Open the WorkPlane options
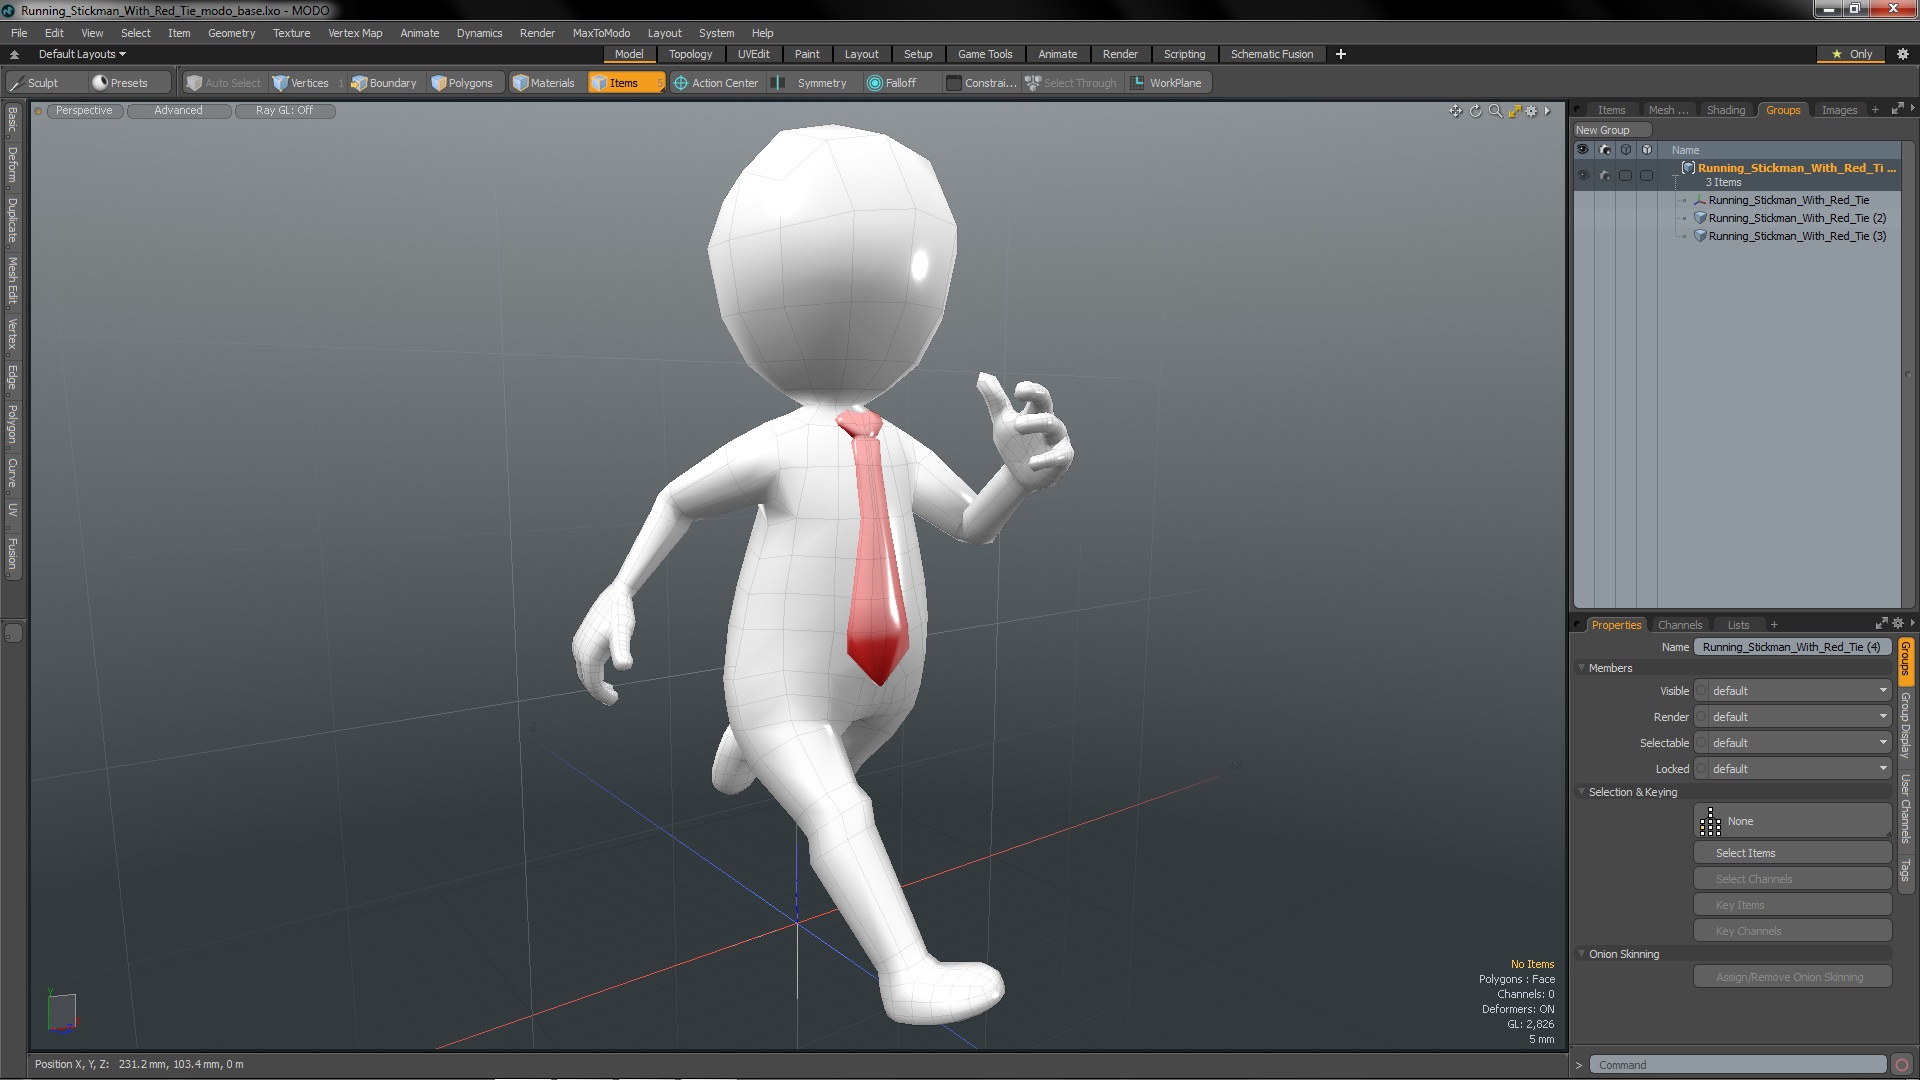This screenshot has height=1080, width=1920. point(1167,83)
